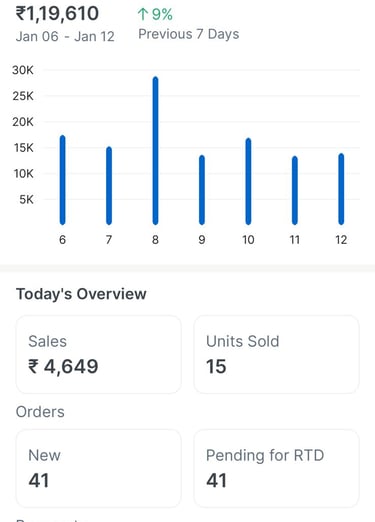Tap the sales bar for day 9
Viewport: 375px width, 522px height.
202,190
